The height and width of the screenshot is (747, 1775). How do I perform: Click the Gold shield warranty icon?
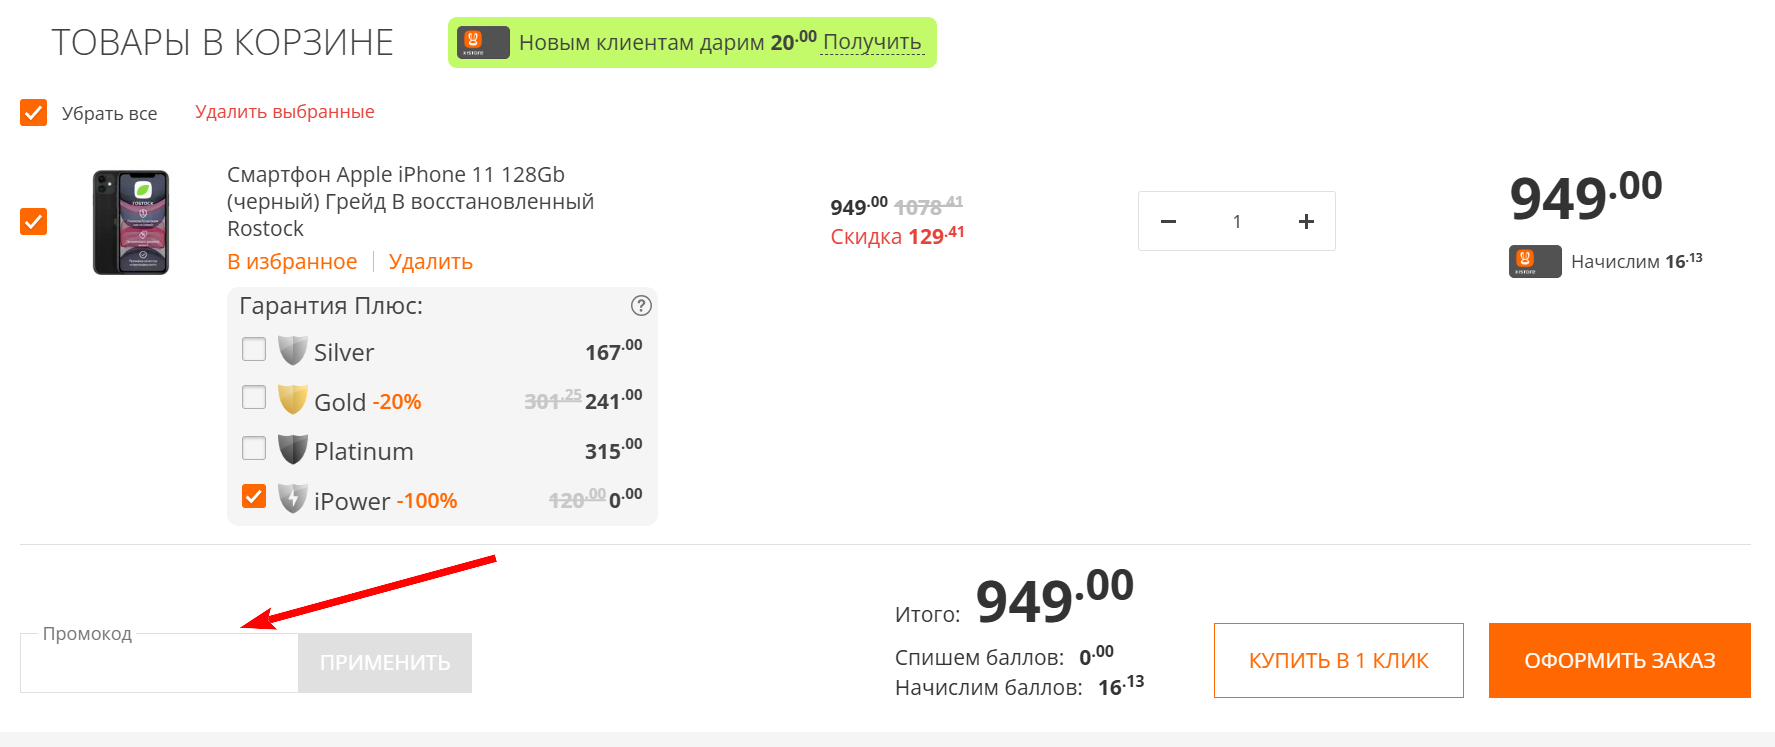tap(292, 400)
